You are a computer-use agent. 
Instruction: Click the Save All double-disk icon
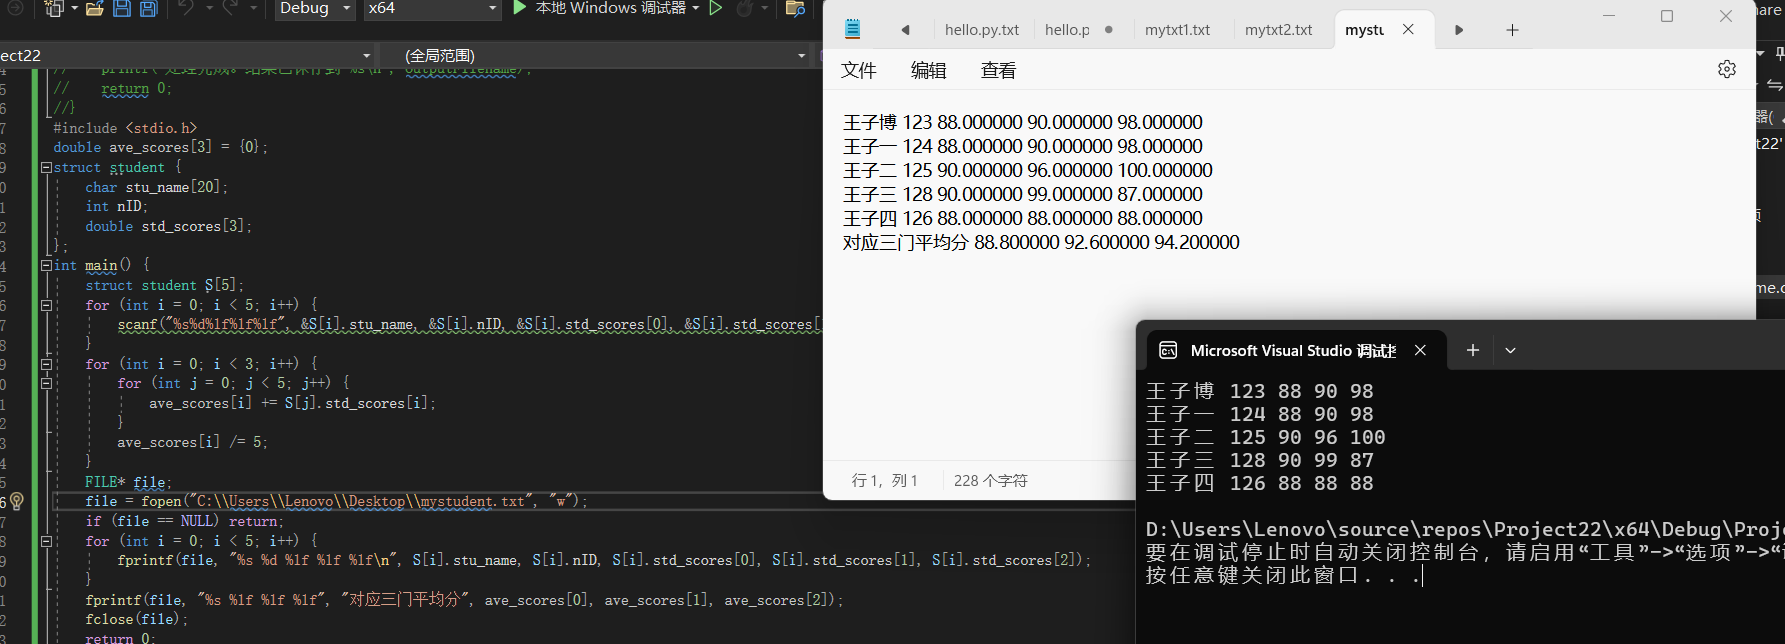148,8
